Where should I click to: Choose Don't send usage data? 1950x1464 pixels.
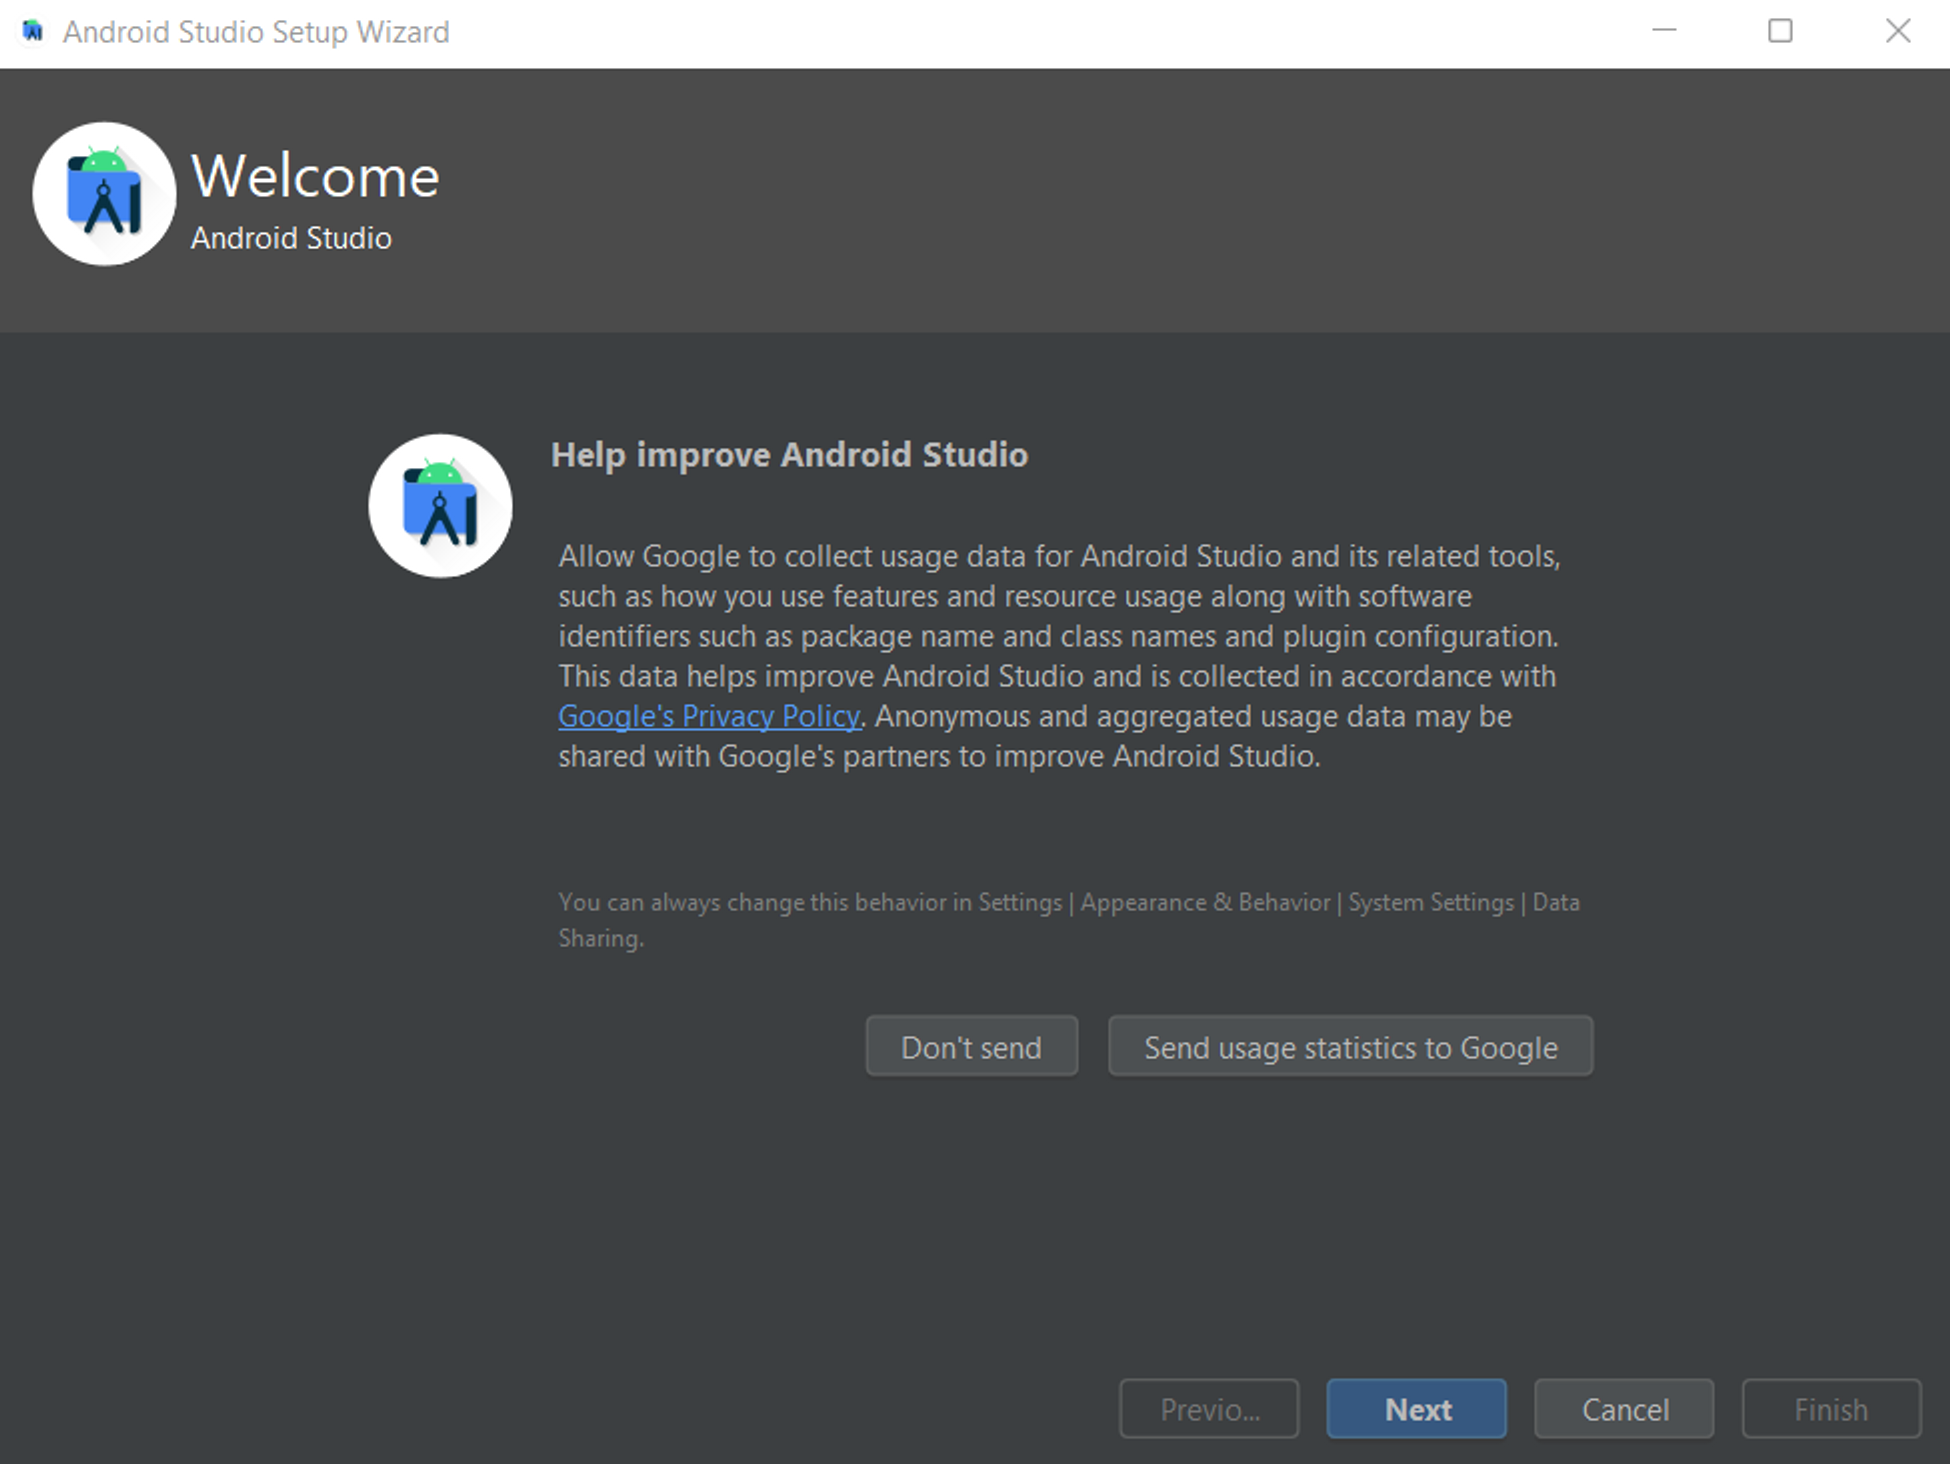click(x=971, y=1046)
